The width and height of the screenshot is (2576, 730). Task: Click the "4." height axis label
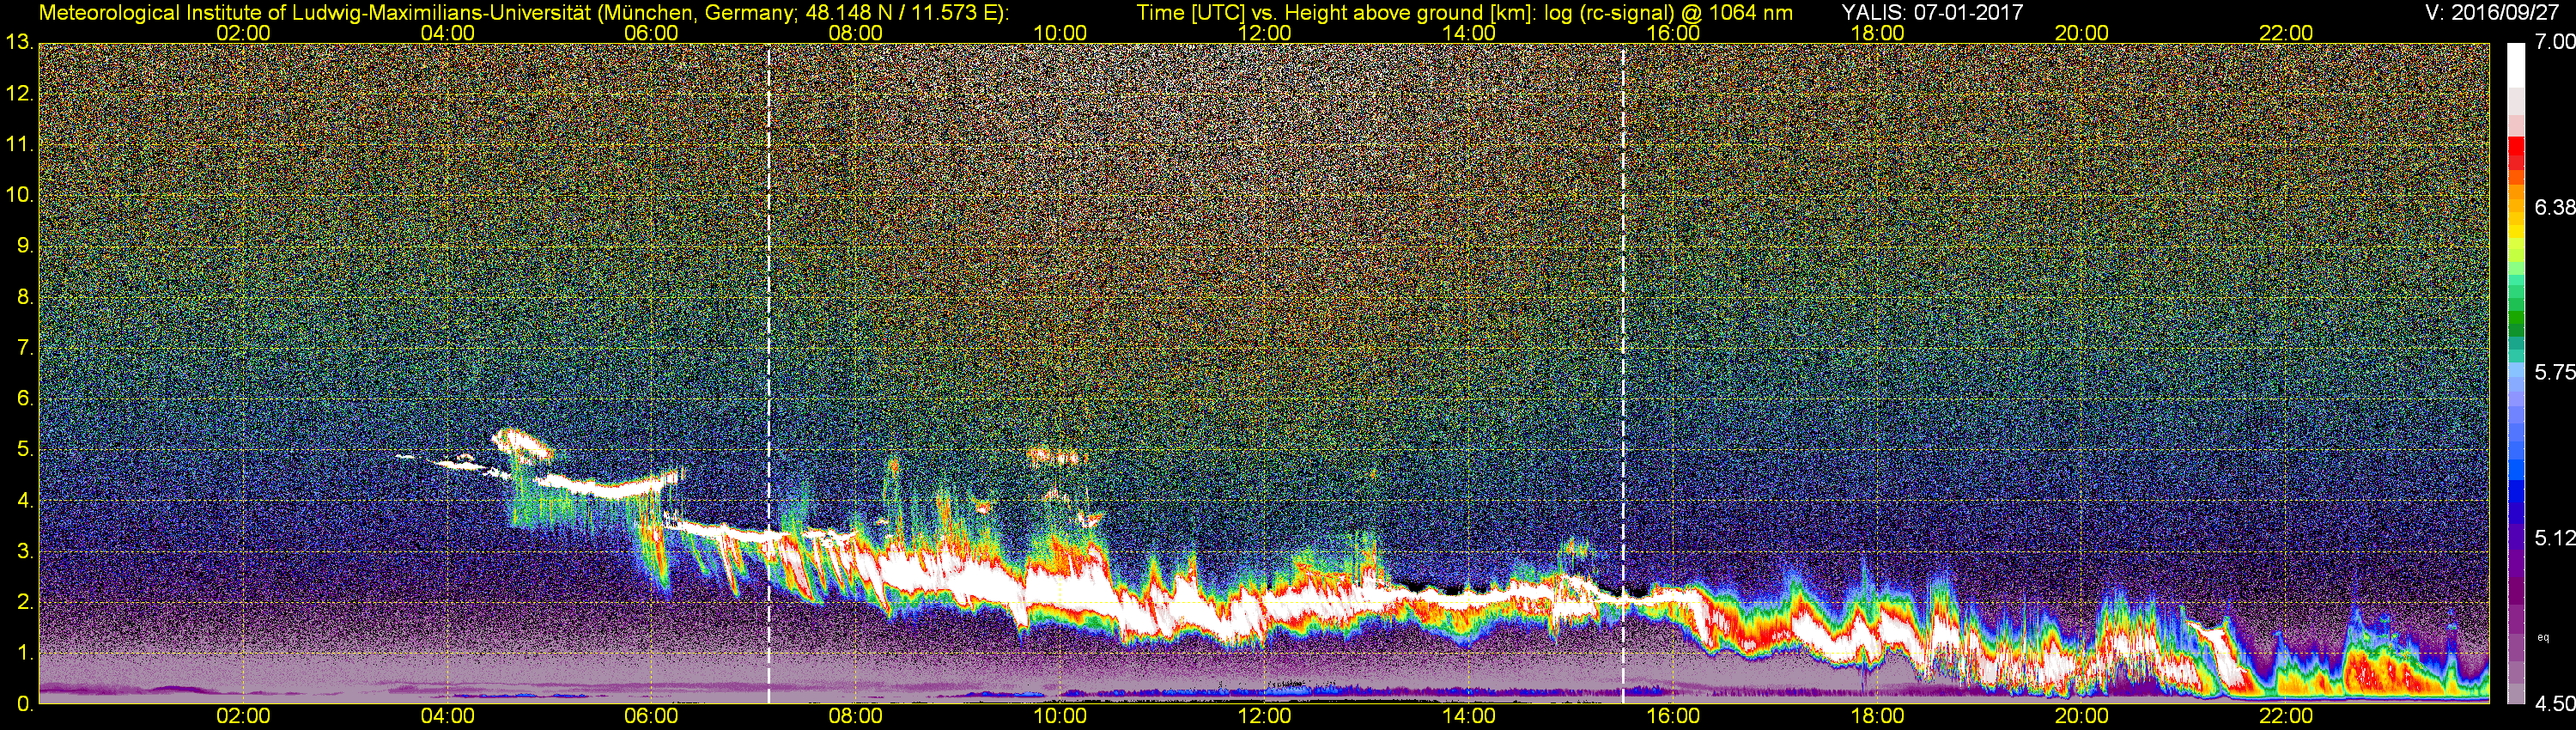pos(25,501)
